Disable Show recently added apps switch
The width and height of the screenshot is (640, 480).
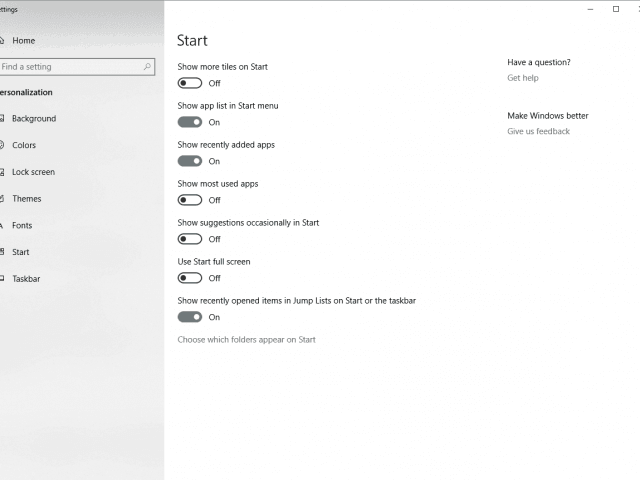tap(190, 161)
